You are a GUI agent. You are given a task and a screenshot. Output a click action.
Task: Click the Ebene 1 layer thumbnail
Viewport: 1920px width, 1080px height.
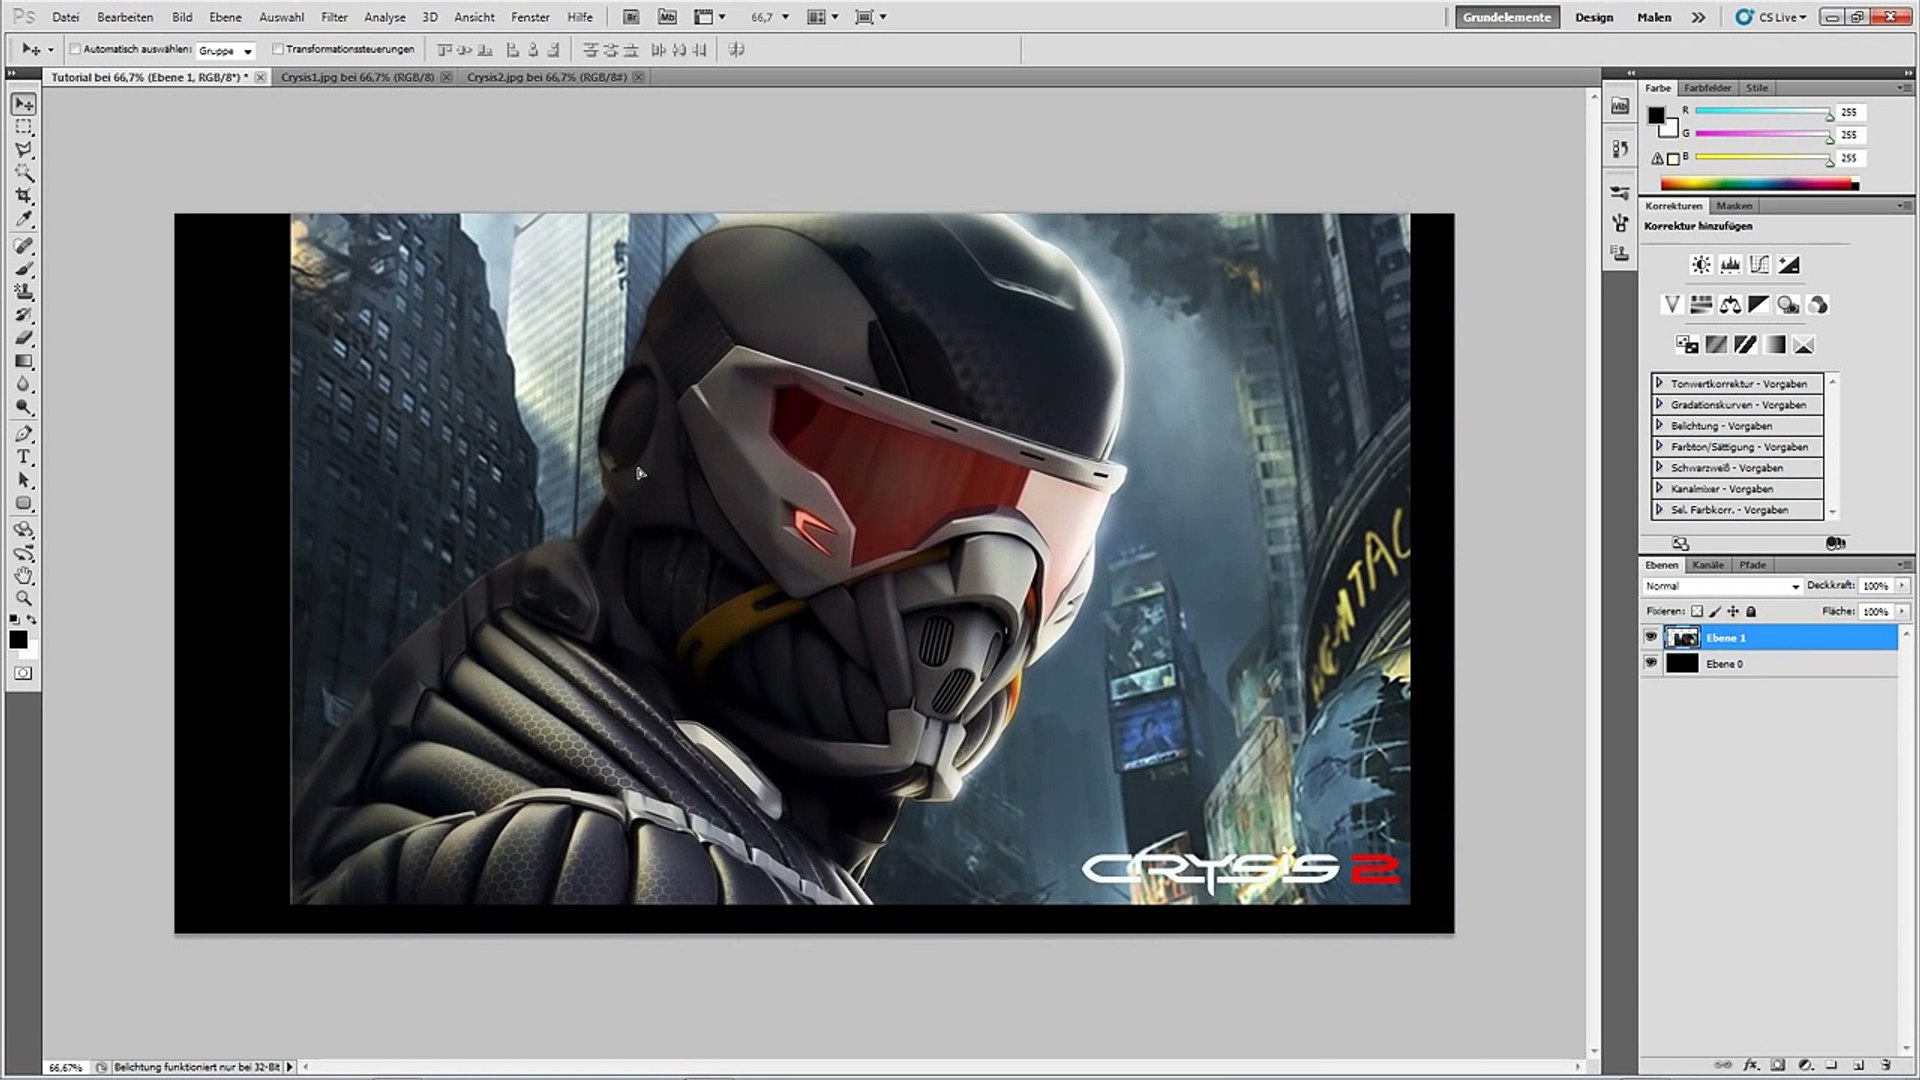point(1682,637)
